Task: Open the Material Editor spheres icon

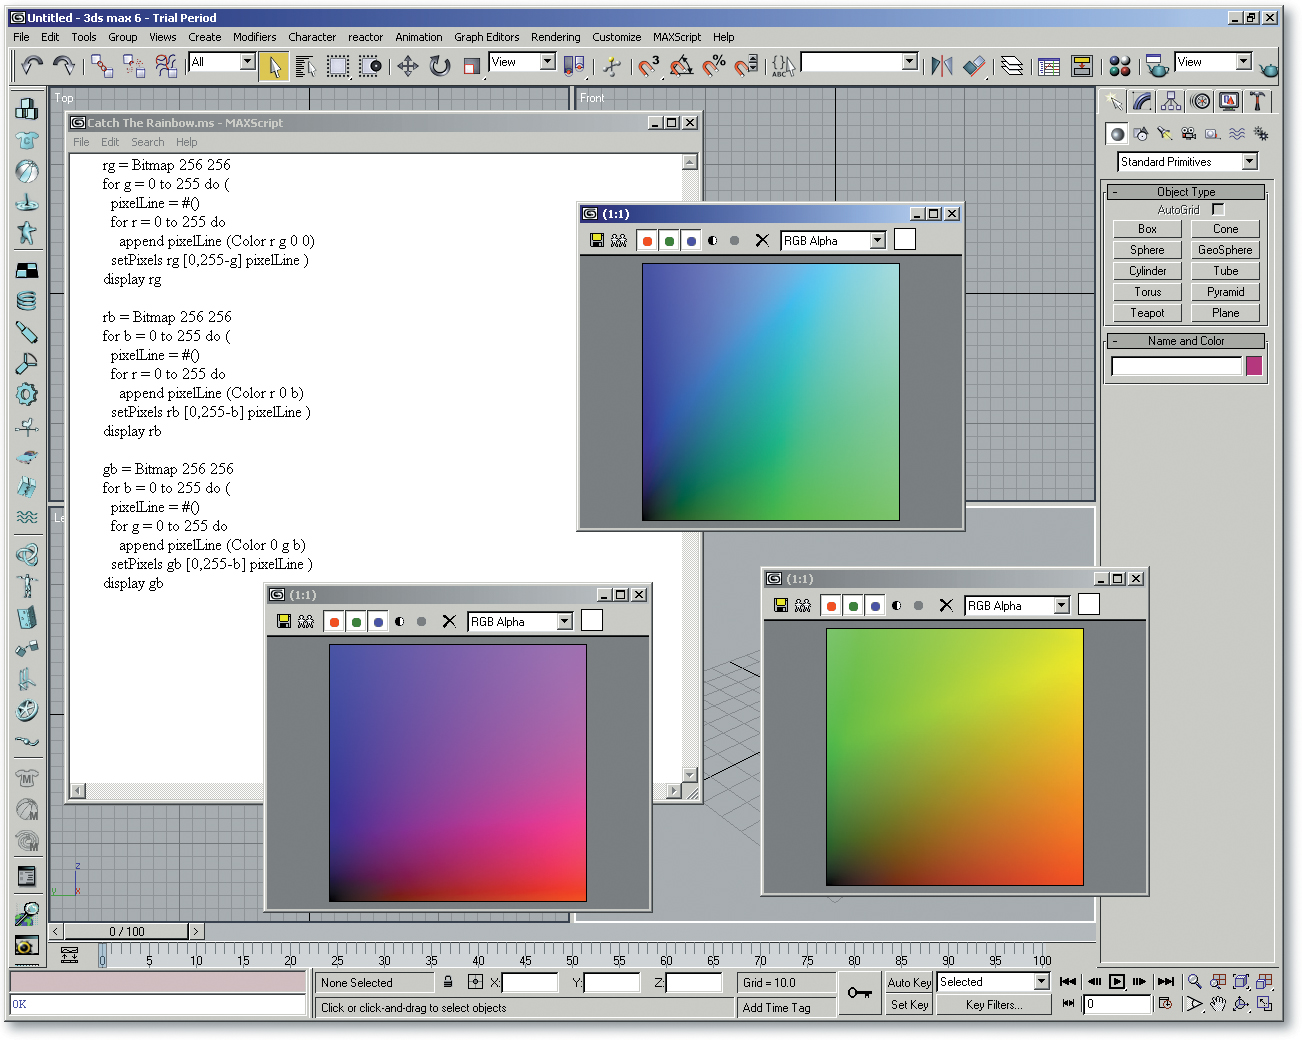Action: (x=1120, y=66)
